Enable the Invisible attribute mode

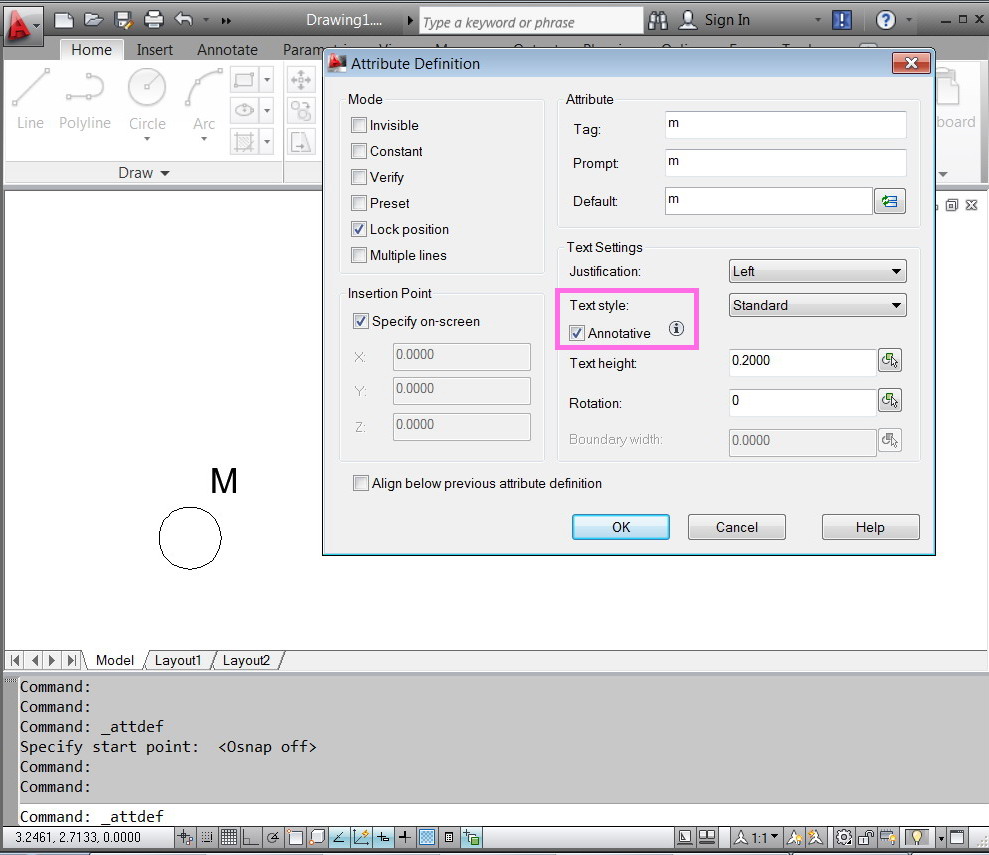[x=358, y=124]
